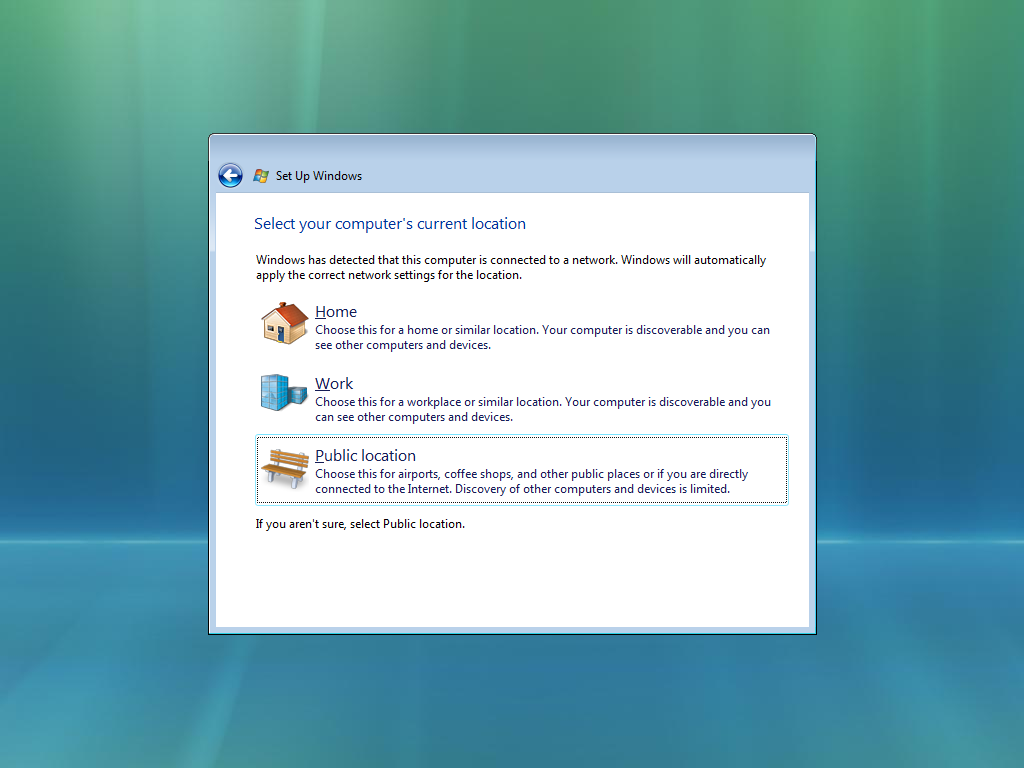Click the 'Select your computer's current location' heading
The image size is (1024, 768).
point(390,224)
